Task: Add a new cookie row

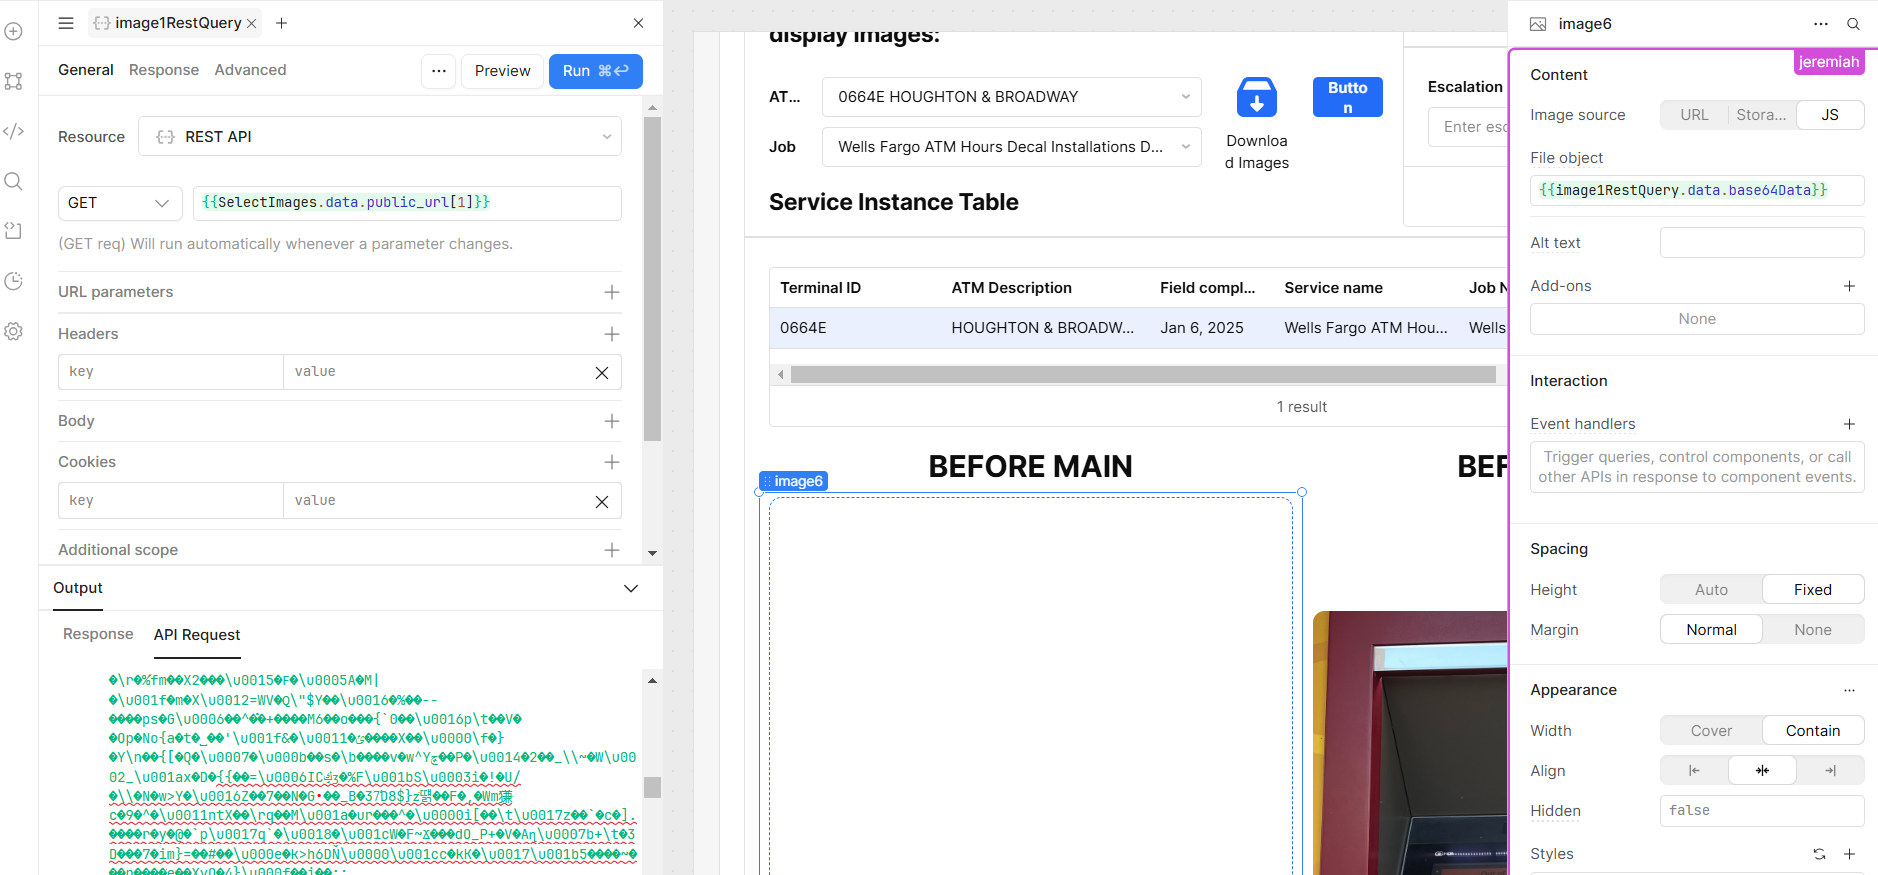Action: tap(612, 462)
